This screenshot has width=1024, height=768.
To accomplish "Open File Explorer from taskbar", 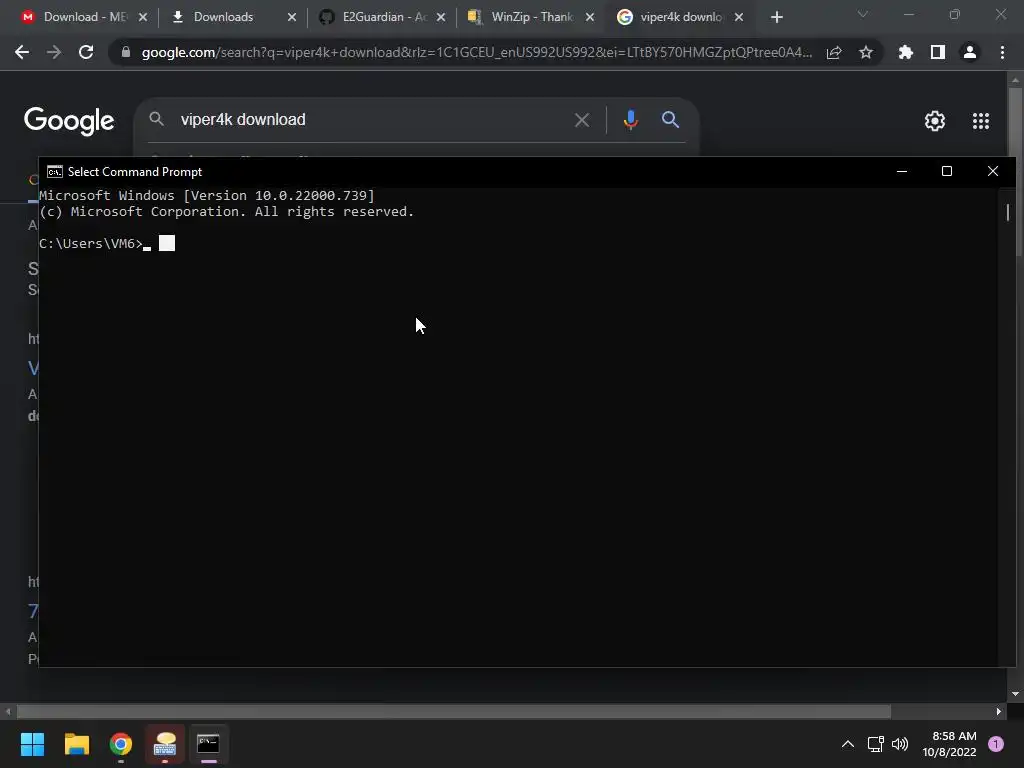I will (76, 744).
